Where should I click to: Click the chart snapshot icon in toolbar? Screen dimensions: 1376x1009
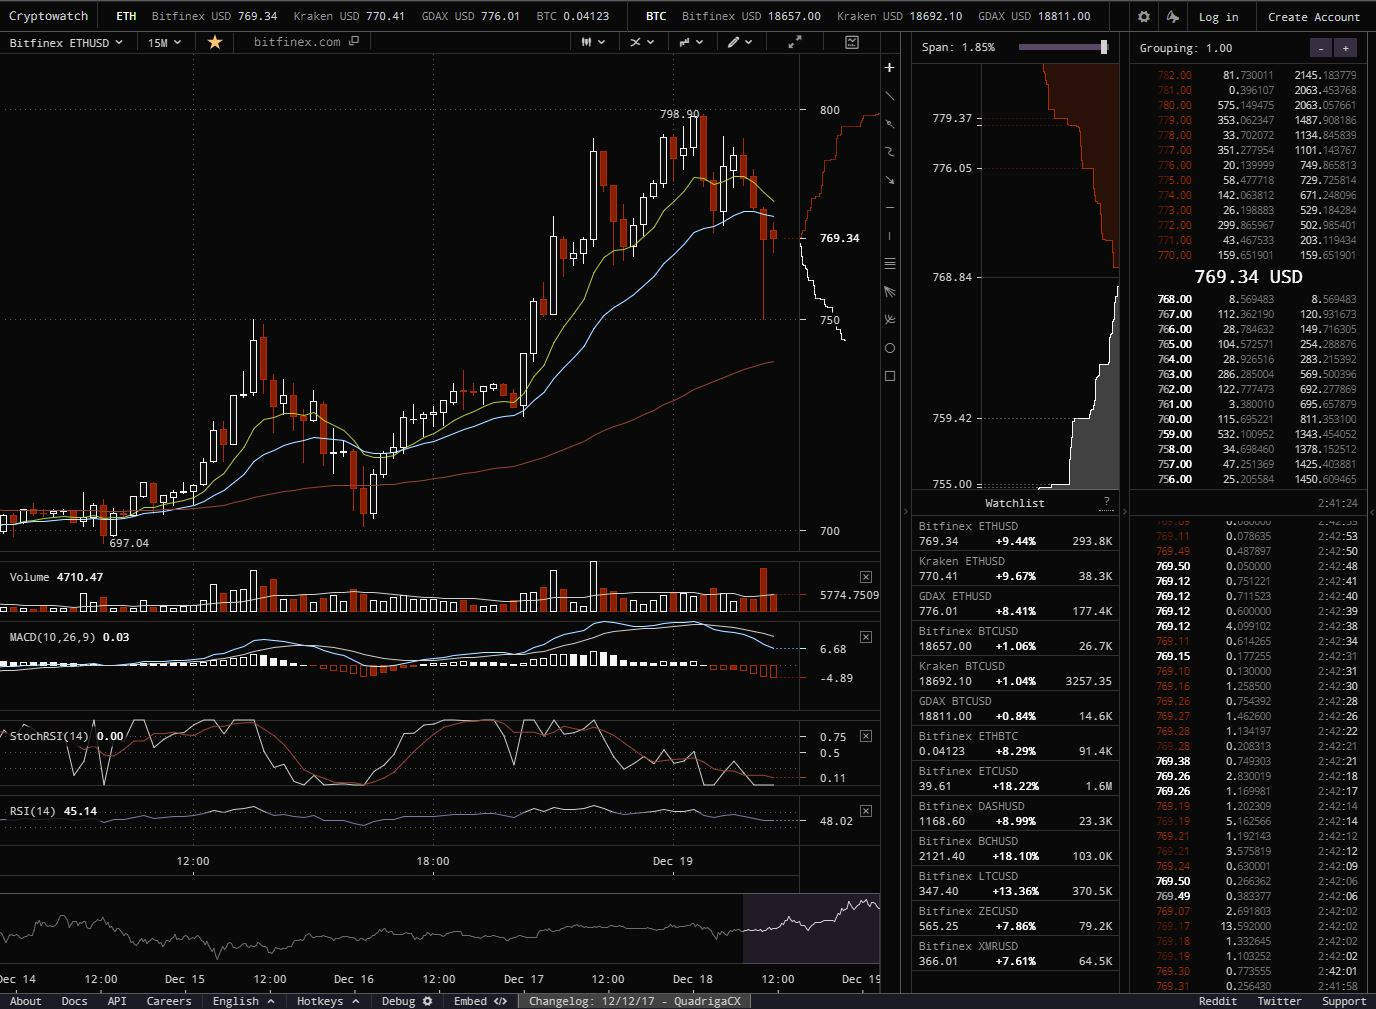tap(852, 42)
